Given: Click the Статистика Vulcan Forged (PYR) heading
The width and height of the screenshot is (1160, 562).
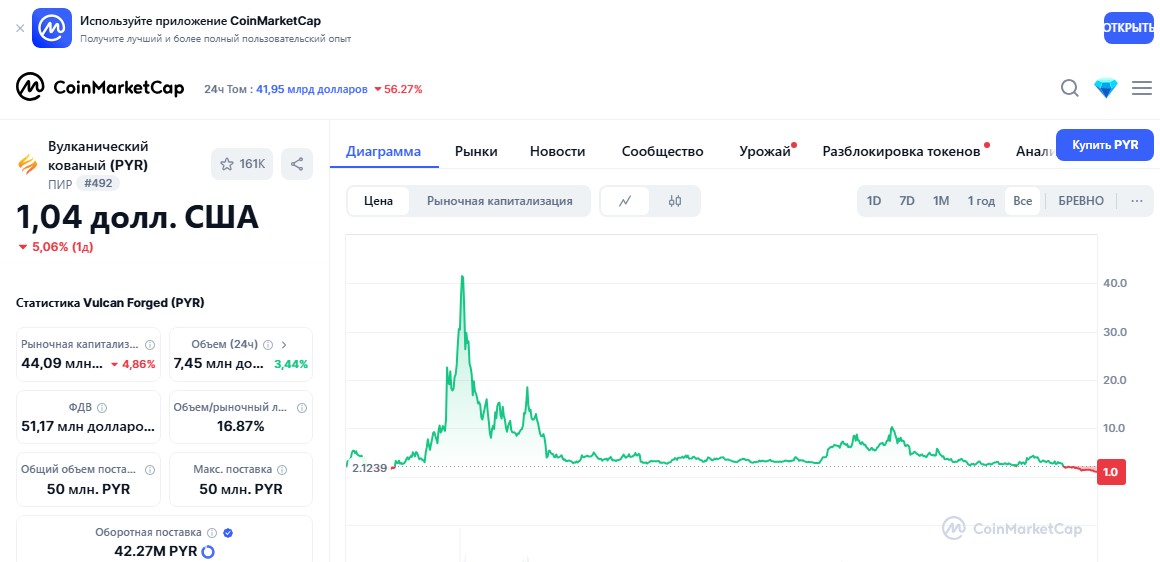Looking at the screenshot, I should coord(109,303).
